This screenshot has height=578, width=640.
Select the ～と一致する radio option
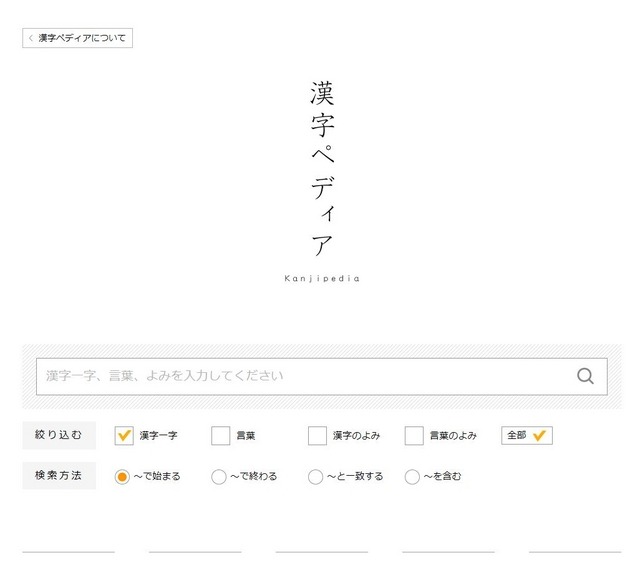pyautogui.click(x=316, y=477)
